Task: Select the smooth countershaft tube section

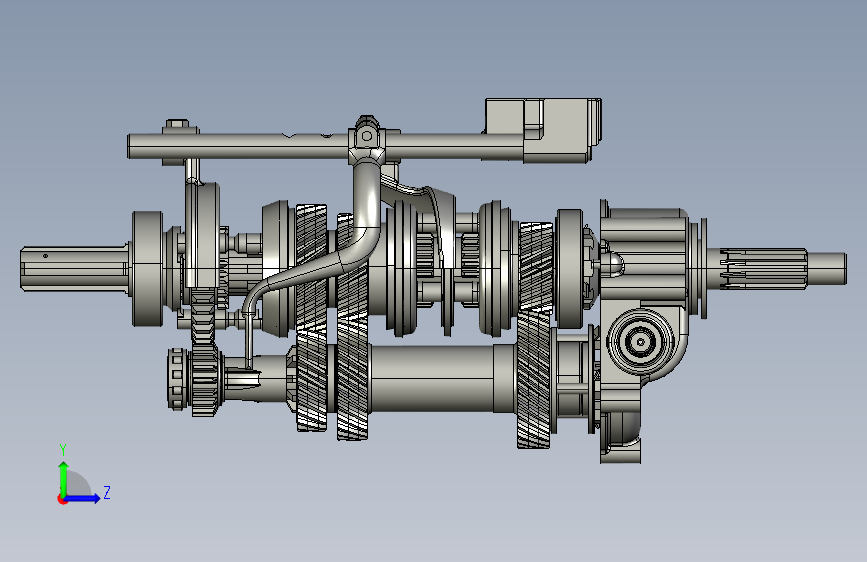Action: click(x=432, y=378)
